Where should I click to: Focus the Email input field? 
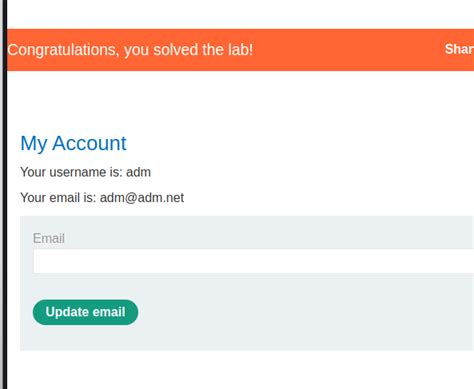pos(253,261)
